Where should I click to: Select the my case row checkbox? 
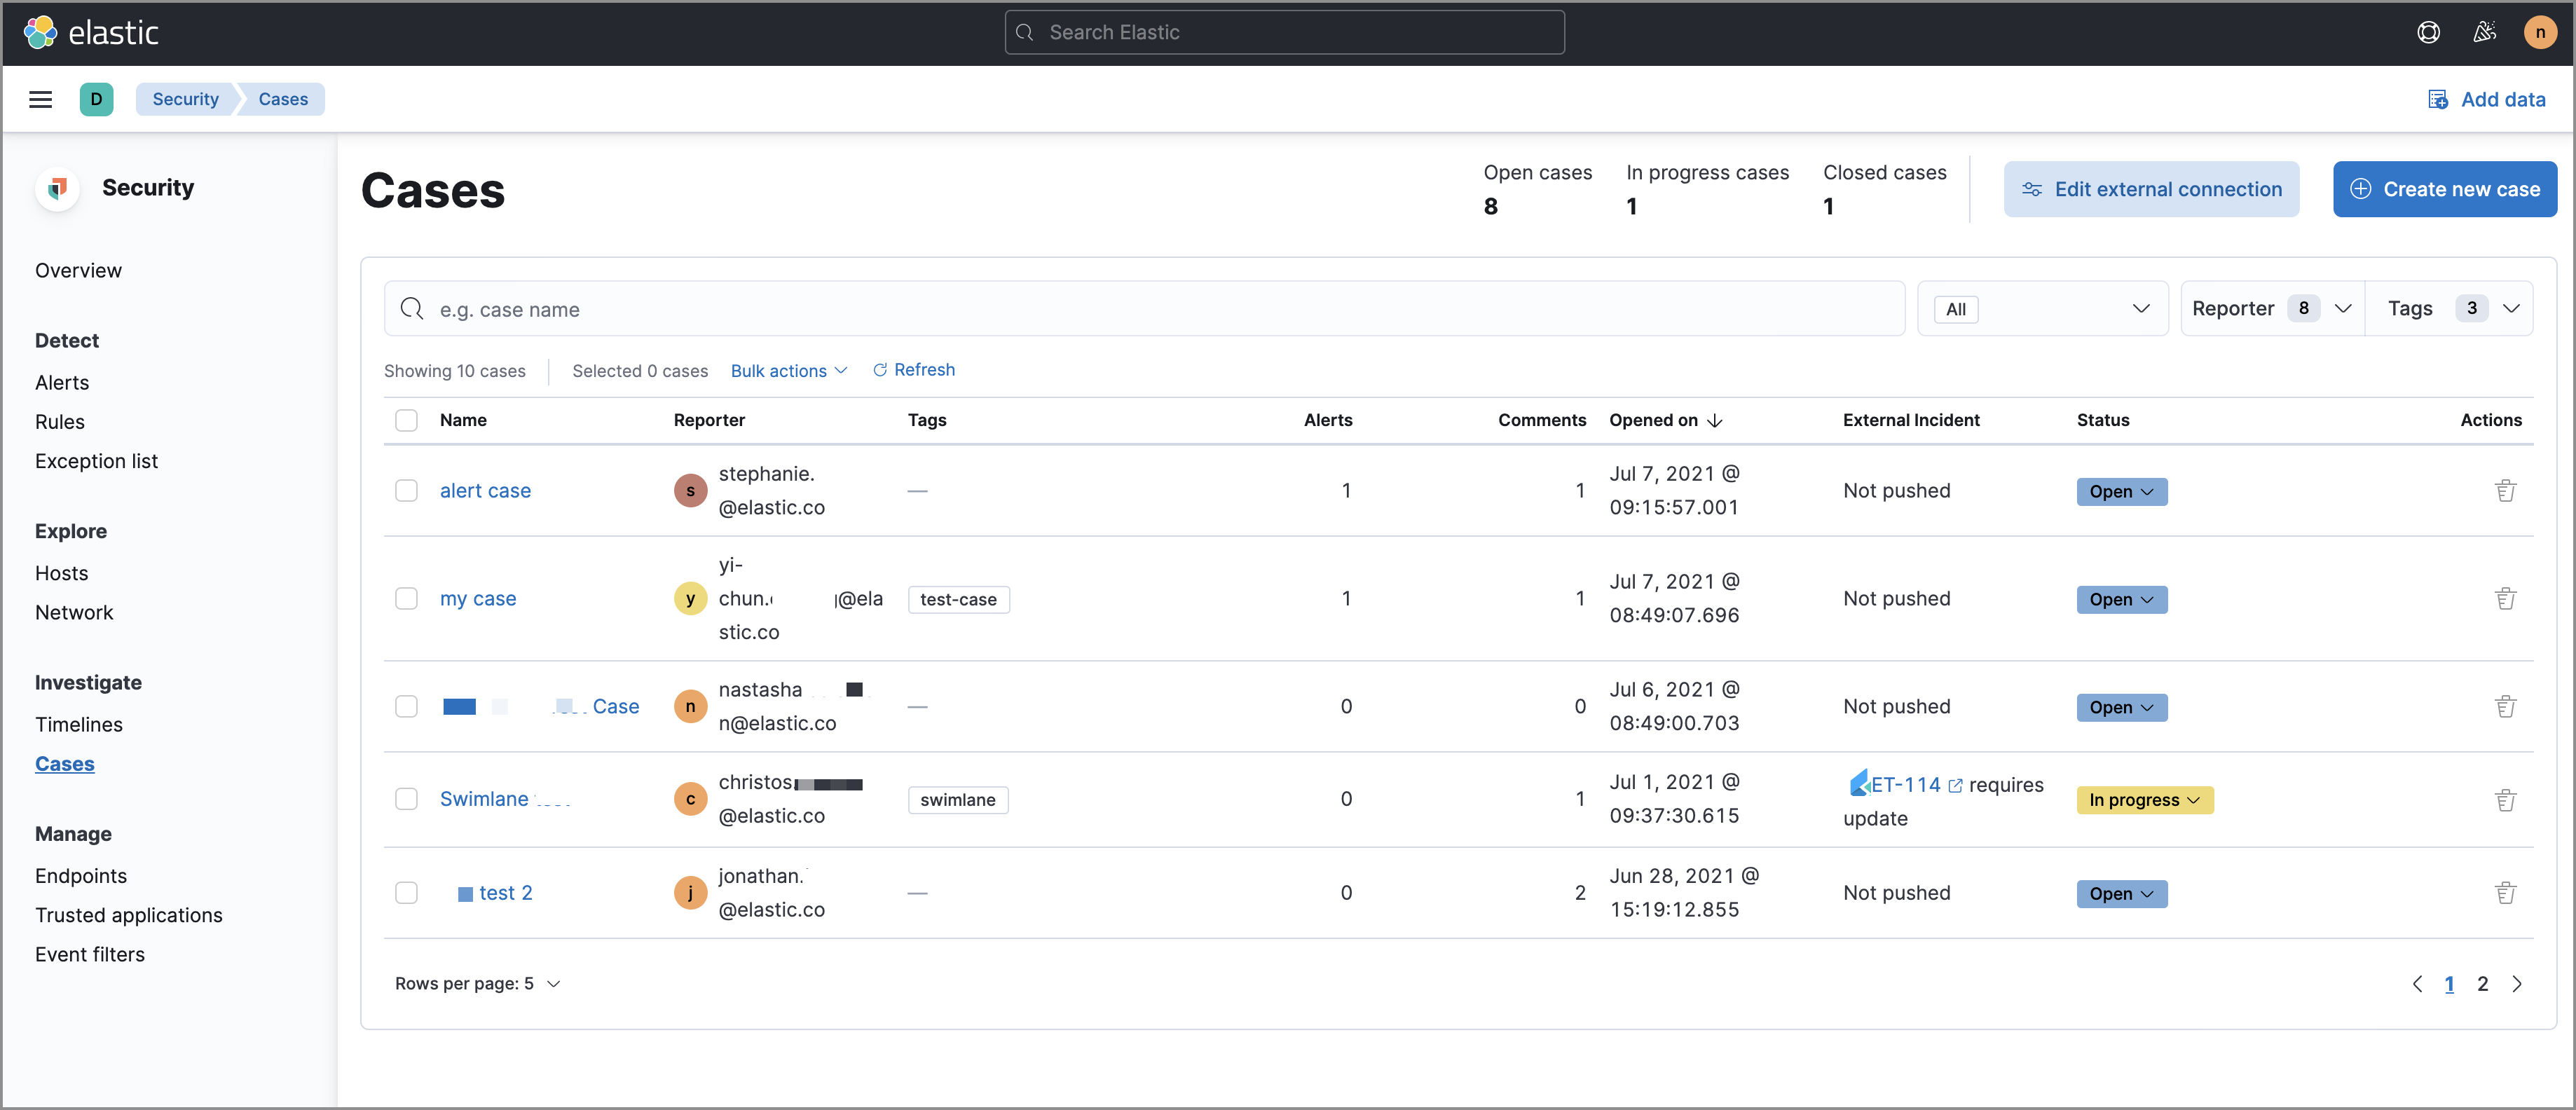coord(406,599)
